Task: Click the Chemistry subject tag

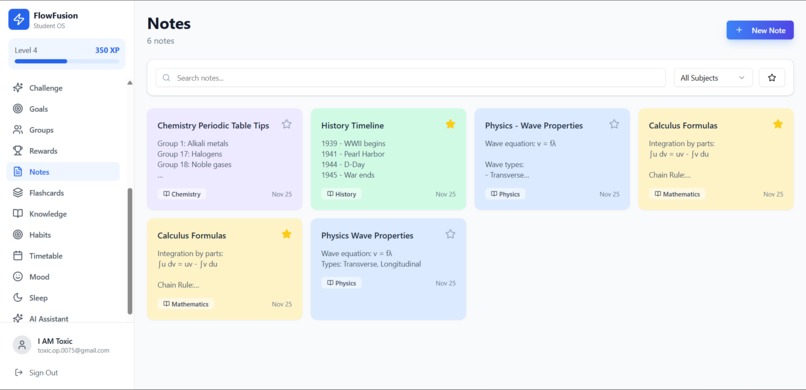Action: (181, 194)
